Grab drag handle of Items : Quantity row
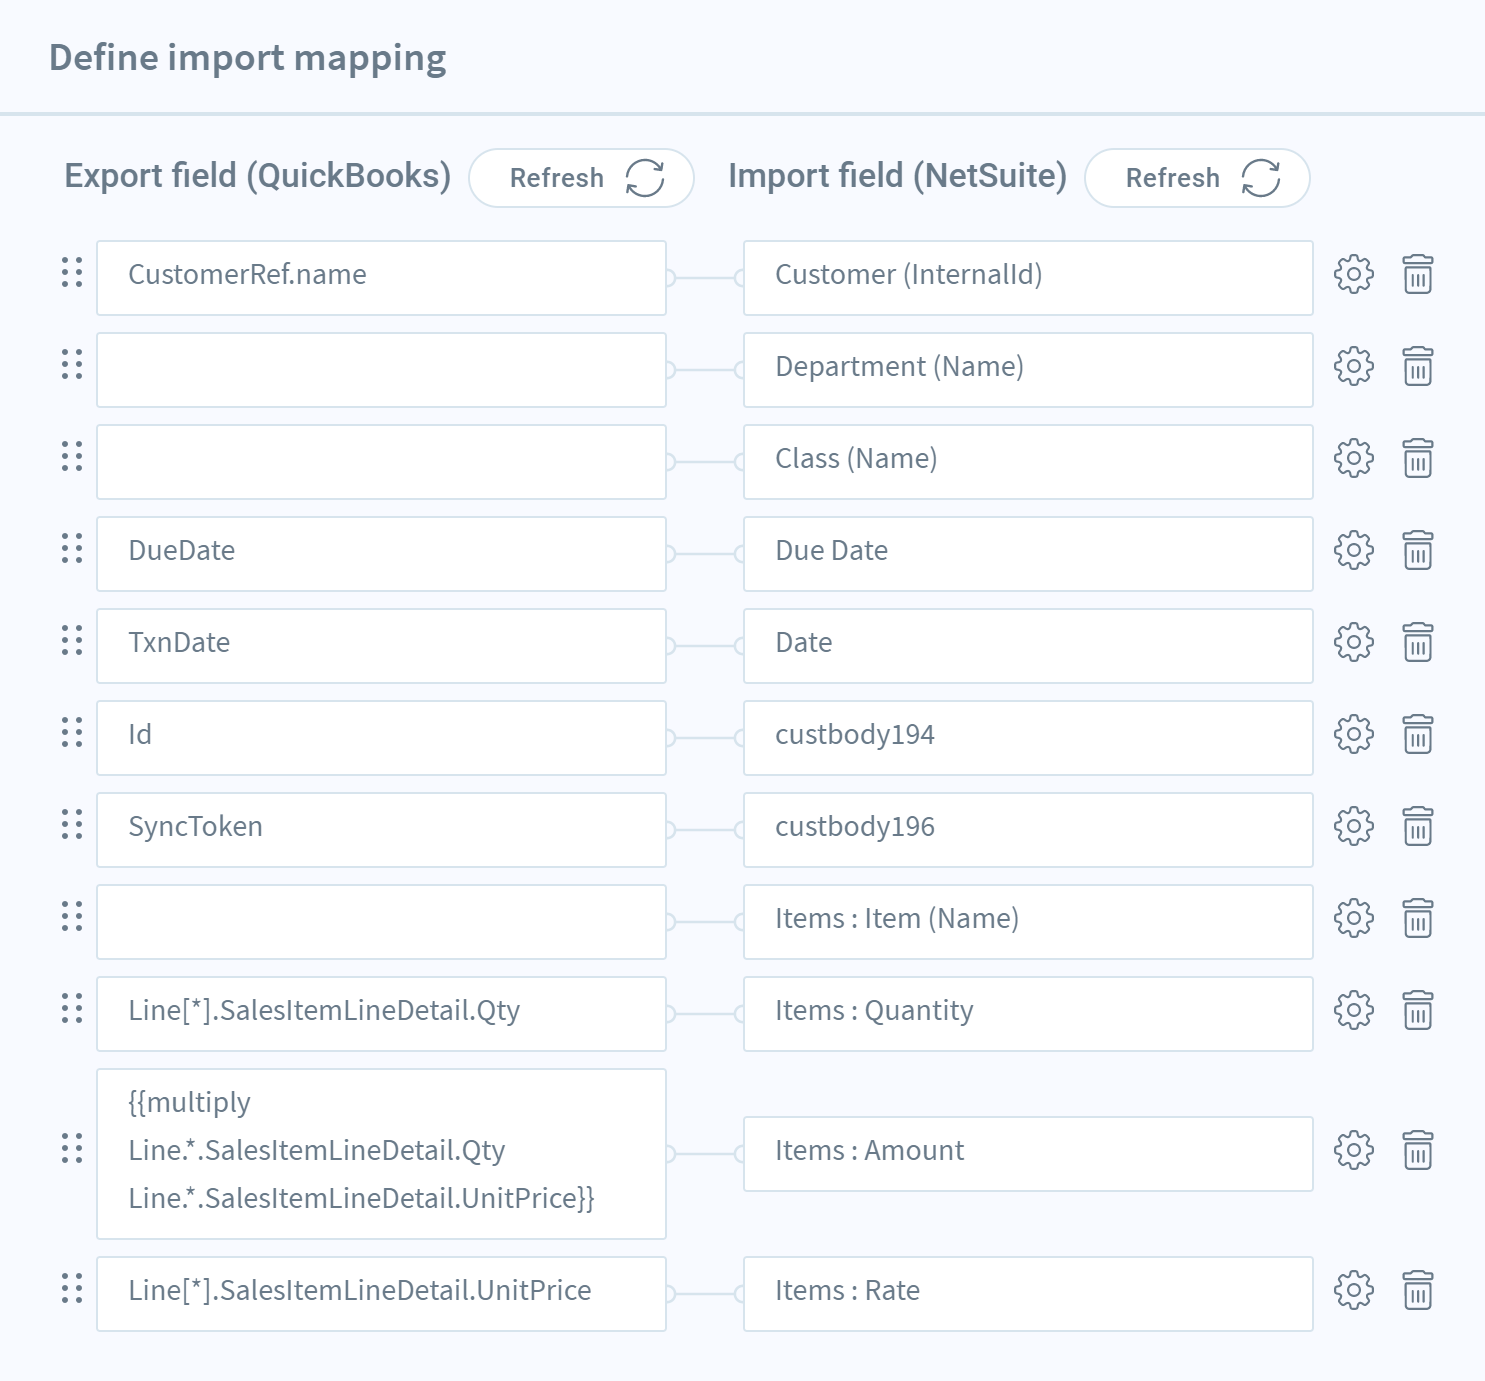This screenshot has width=1485, height=1381. (72, 1008)
